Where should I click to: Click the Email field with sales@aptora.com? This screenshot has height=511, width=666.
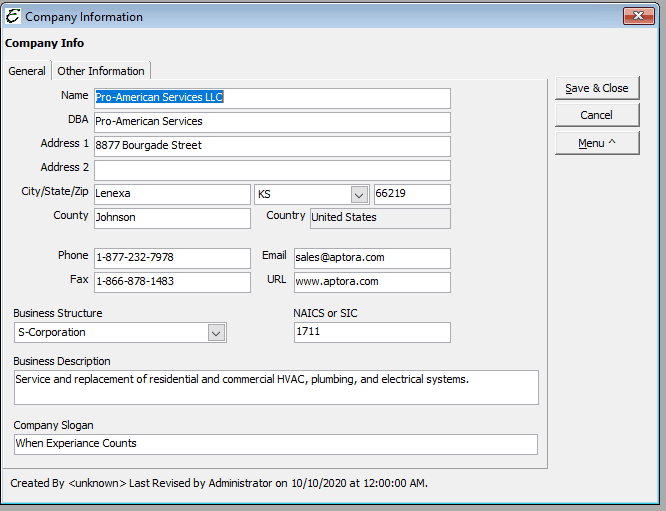tap(372, 258)
